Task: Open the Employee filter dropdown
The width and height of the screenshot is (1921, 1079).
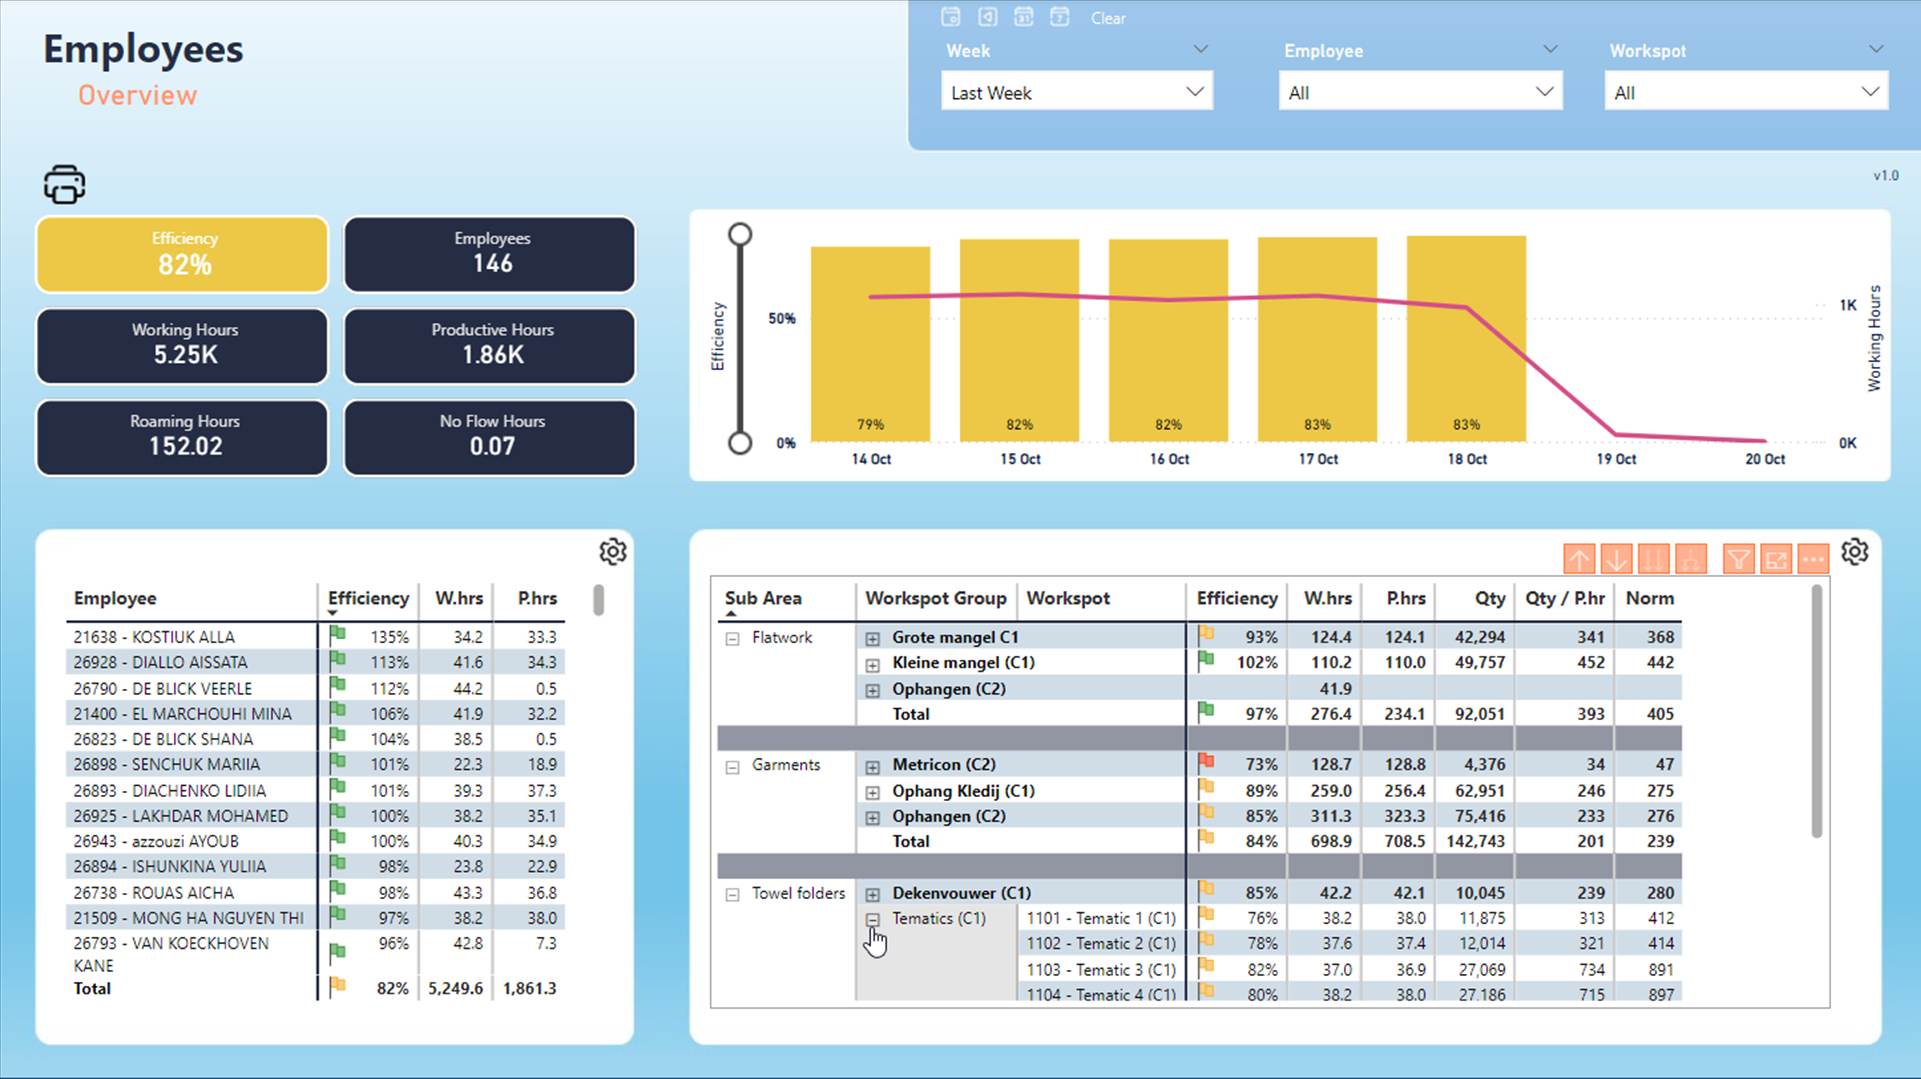Action: [1420, 92]
